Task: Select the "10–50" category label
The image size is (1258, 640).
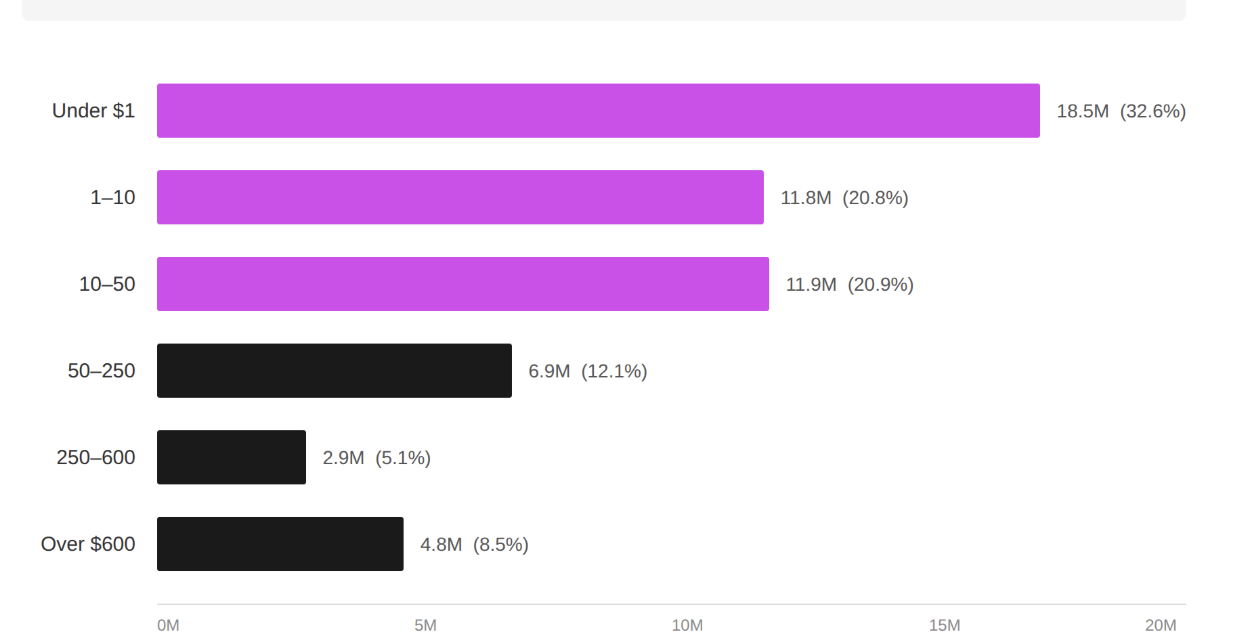Action: (x=107, y=285)
